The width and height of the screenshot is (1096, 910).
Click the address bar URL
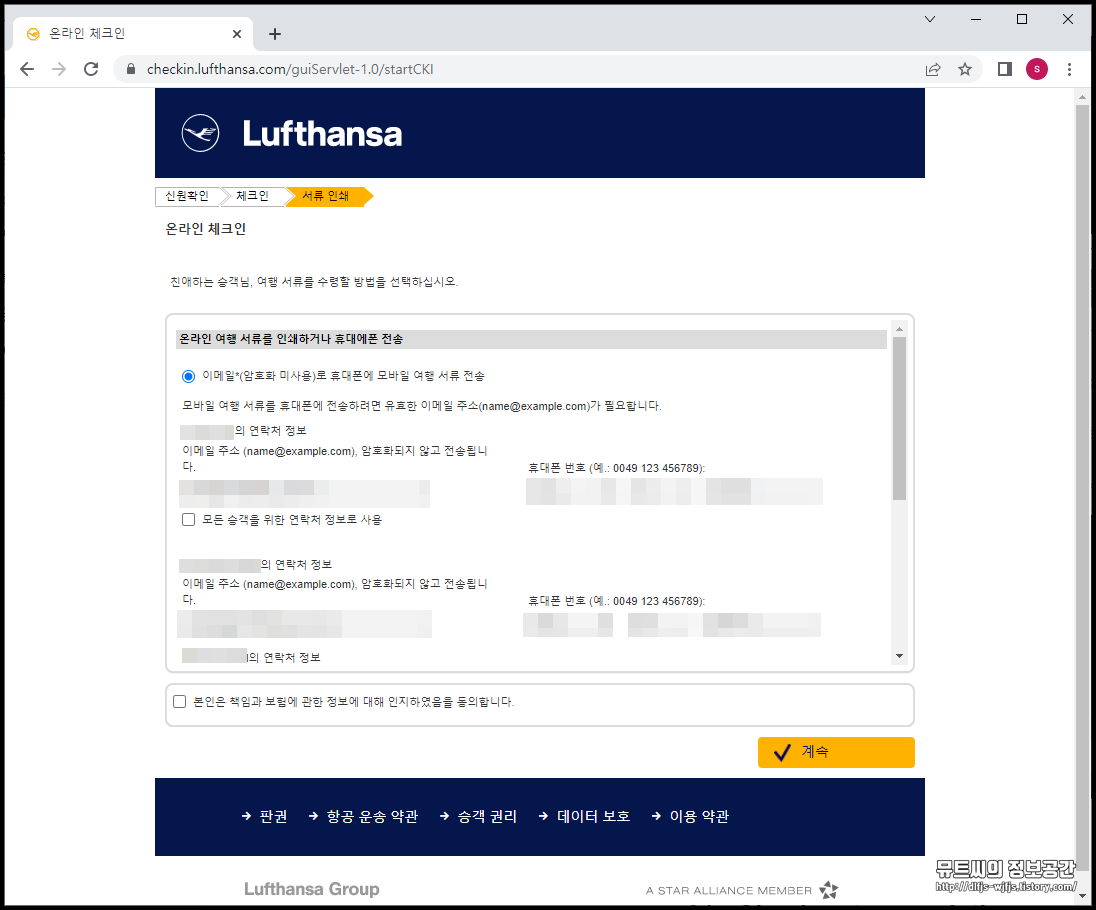290,69
